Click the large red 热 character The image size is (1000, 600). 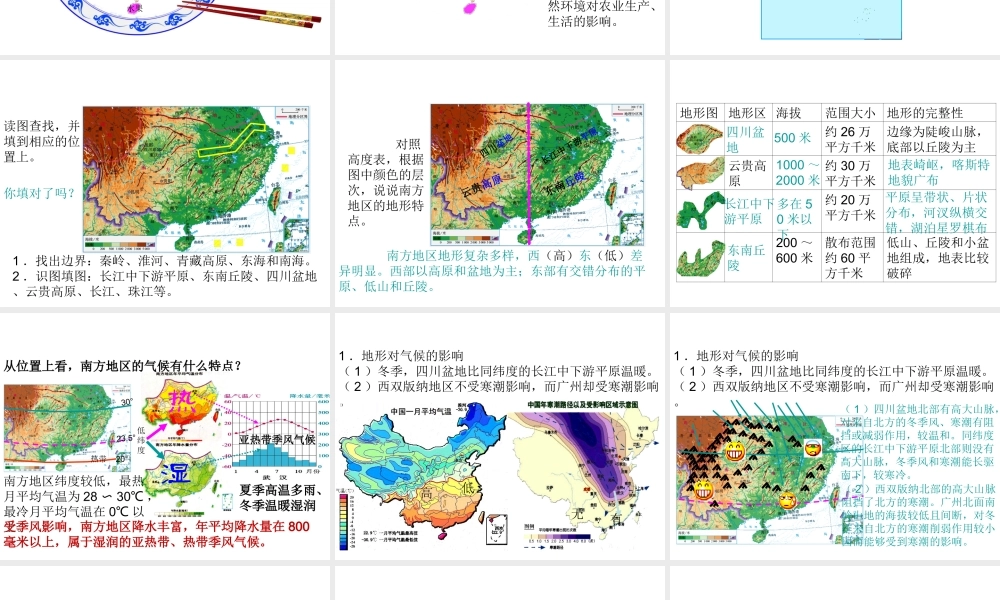pyautogui.click(x=182, y=402)
